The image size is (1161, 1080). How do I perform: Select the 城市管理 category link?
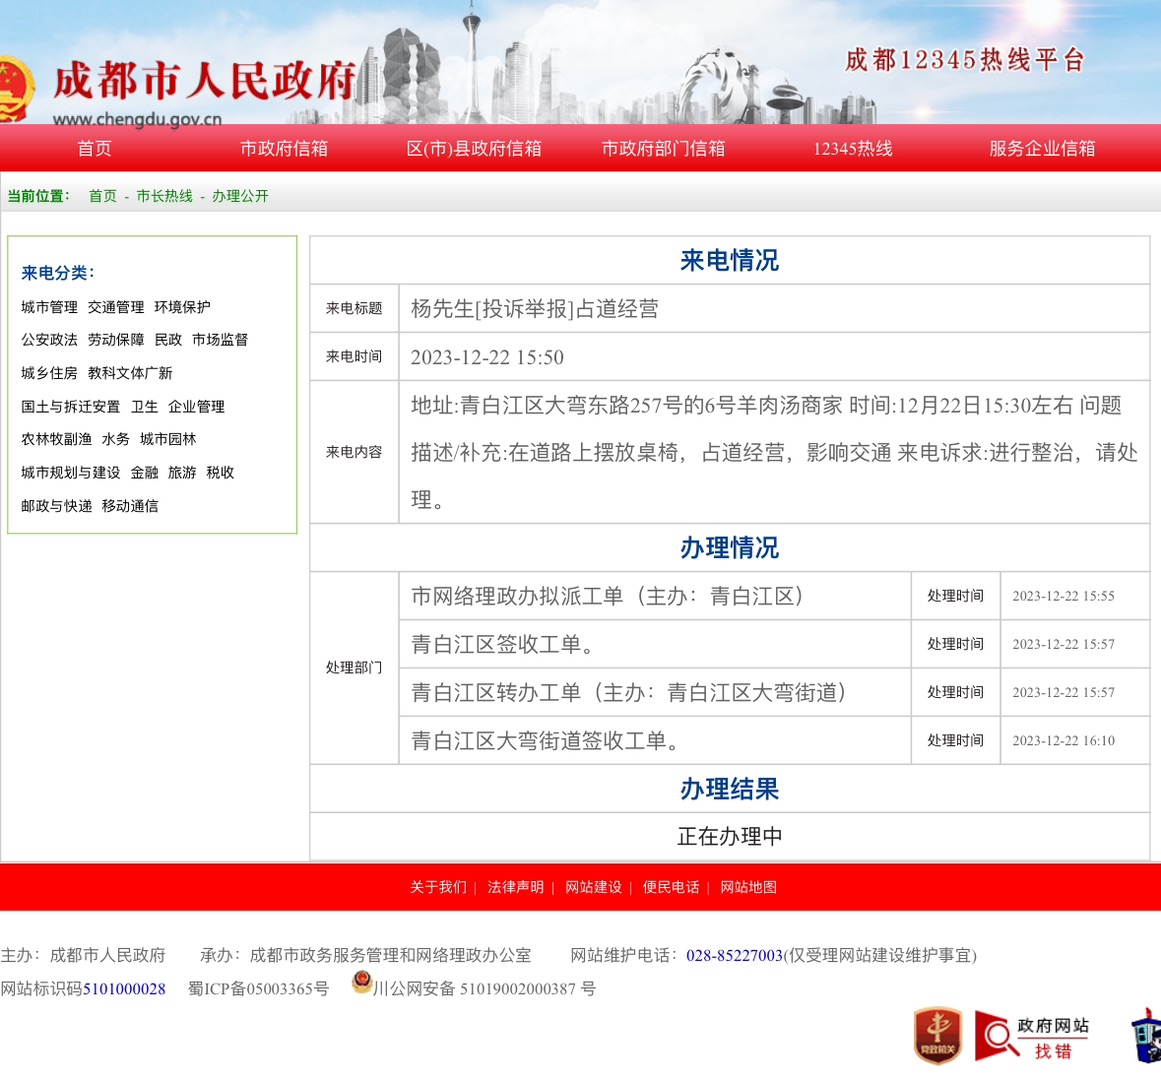coord(49,307)
